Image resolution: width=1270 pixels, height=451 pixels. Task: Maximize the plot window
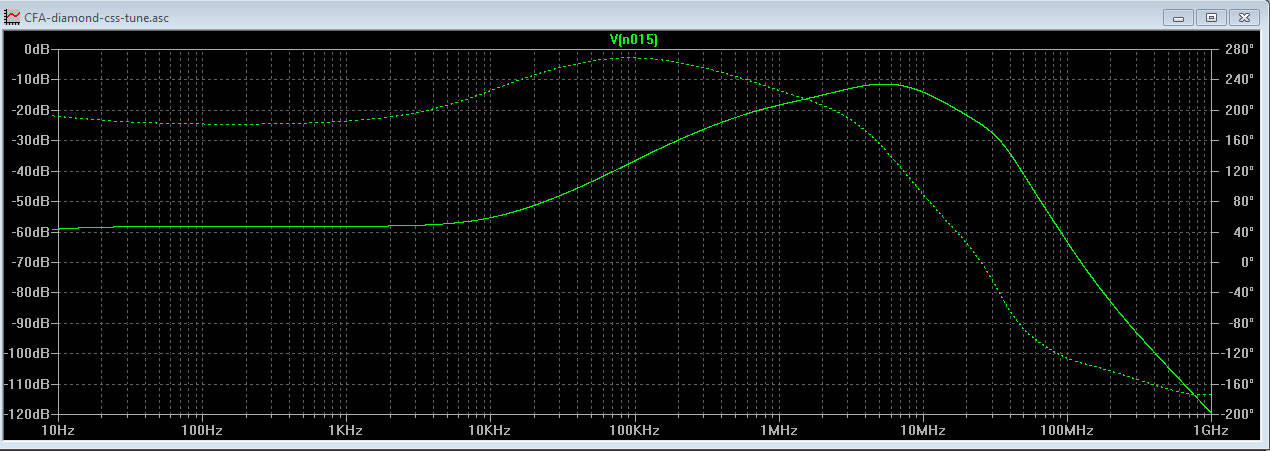(1210, 17)
